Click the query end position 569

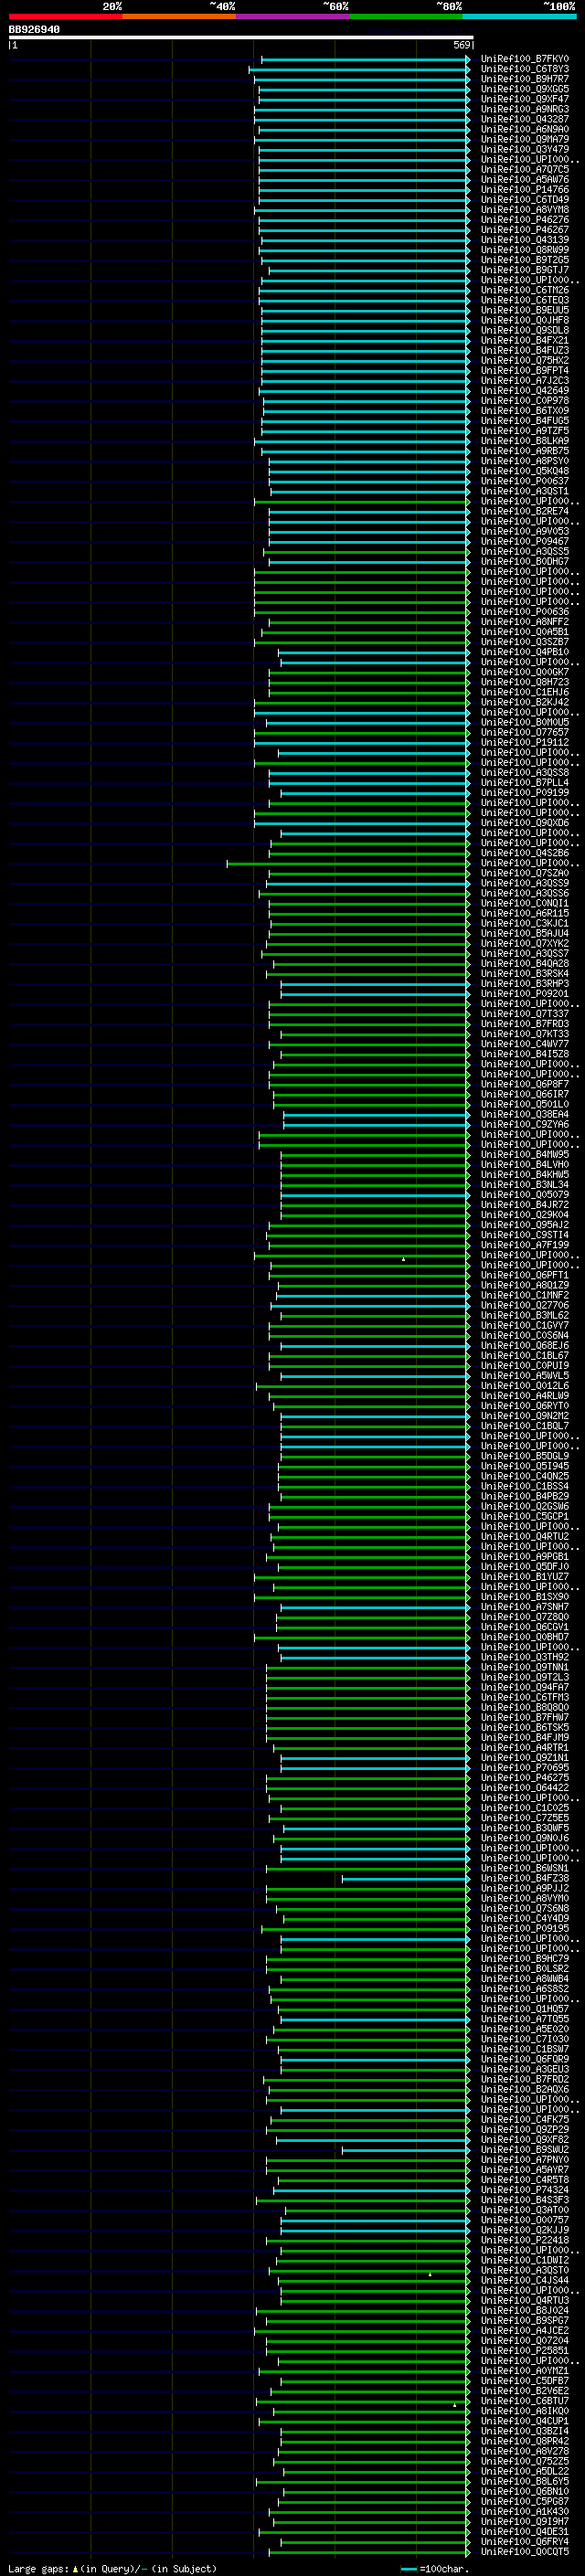pyautogui.click(x=462, y=45)
